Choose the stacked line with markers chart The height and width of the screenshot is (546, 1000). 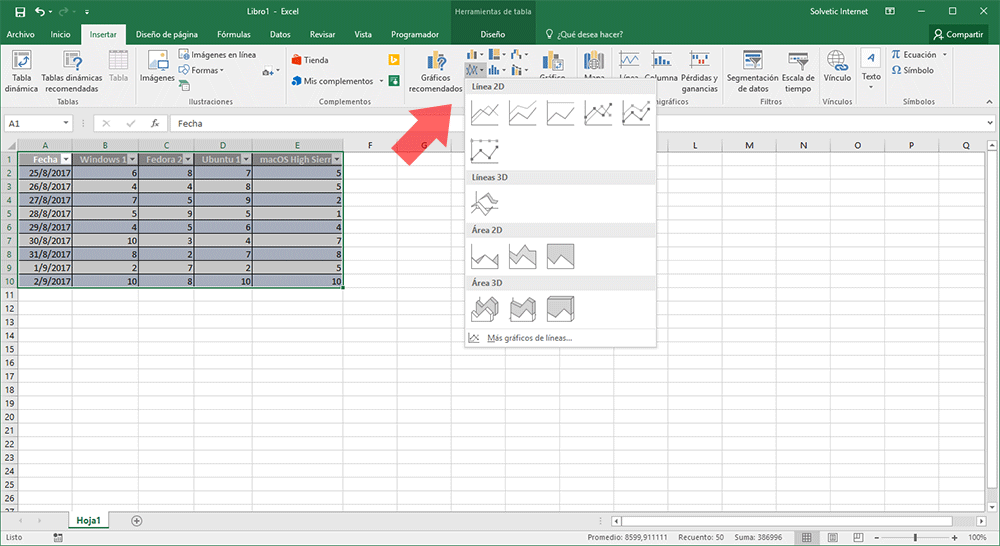click(x=636, y=113)
